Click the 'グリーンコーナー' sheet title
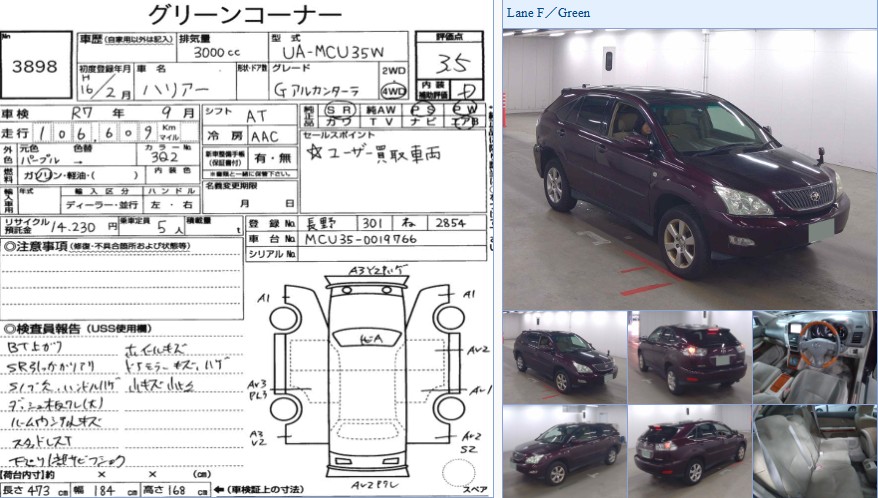Image resolution: width=878 pixels, height=498 pixels. pos(245,15)
